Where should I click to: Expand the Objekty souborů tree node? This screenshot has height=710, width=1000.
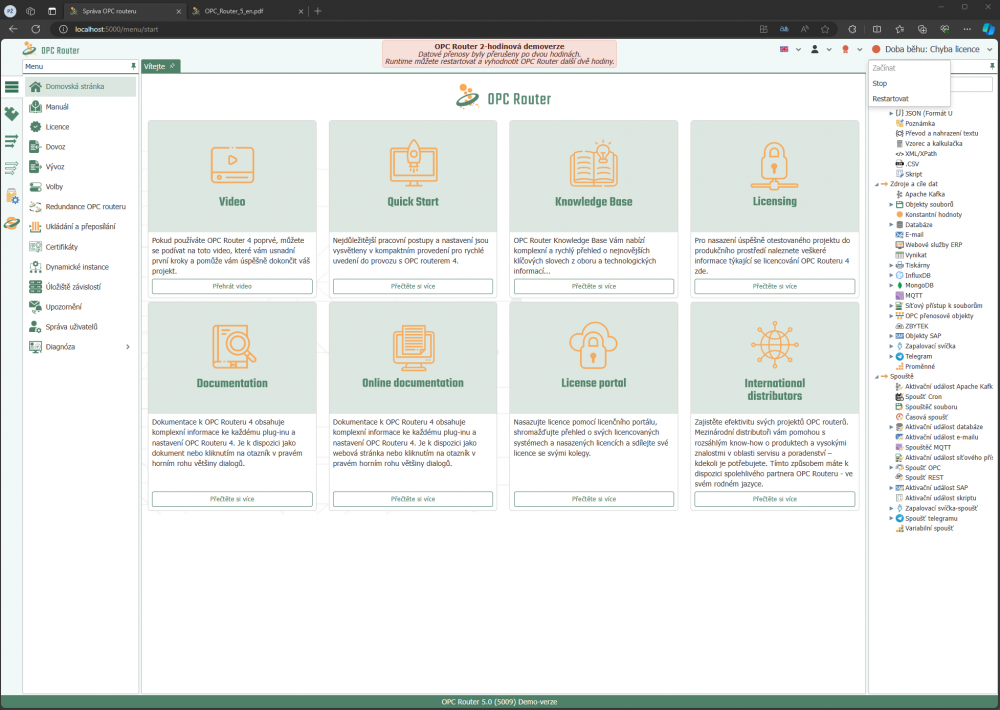click(x=892, y=205)
